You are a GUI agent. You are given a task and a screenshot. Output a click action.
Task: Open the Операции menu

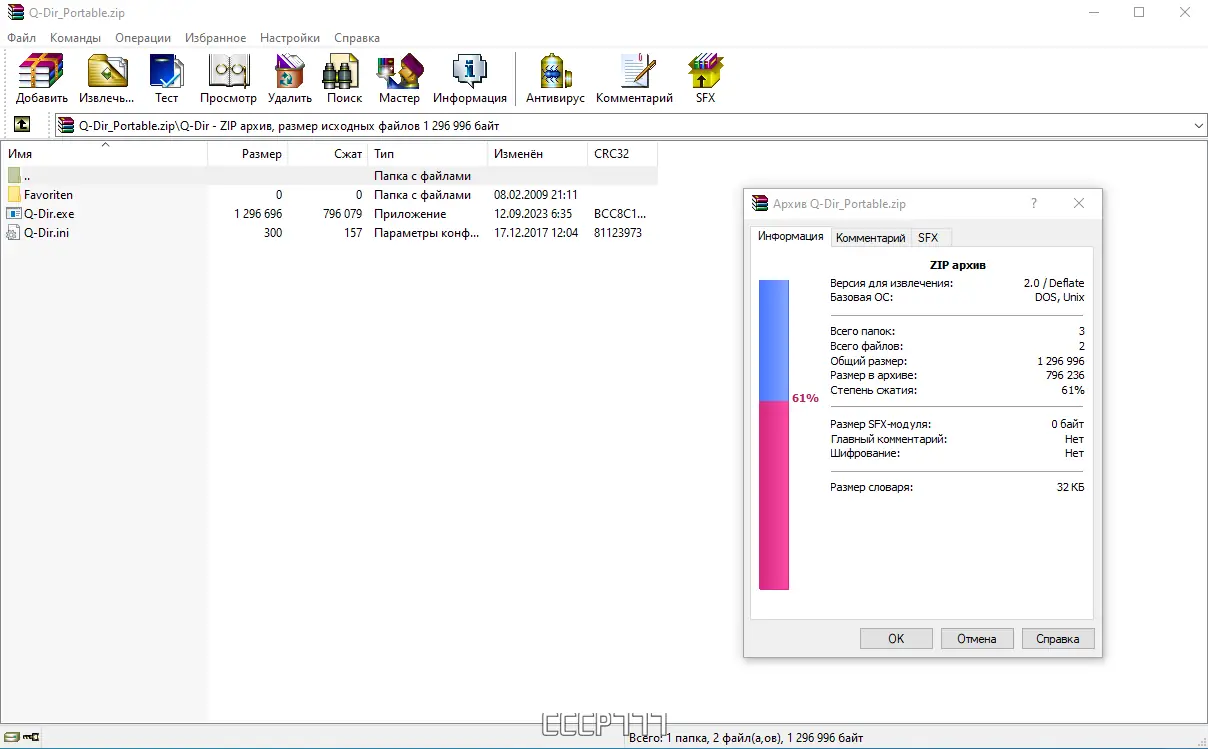143,38
